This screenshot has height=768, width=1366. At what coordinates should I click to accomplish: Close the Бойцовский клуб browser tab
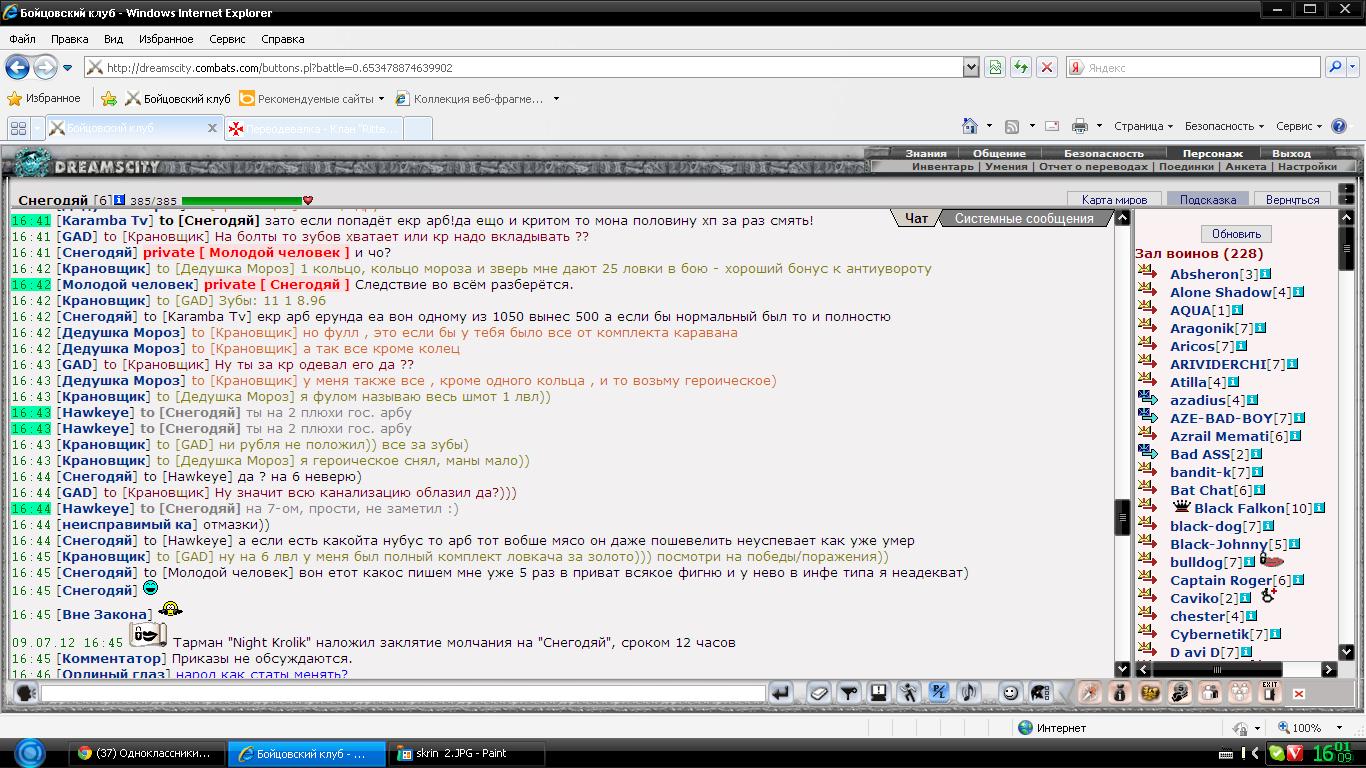pyautogui.click(x=212, y=128)
